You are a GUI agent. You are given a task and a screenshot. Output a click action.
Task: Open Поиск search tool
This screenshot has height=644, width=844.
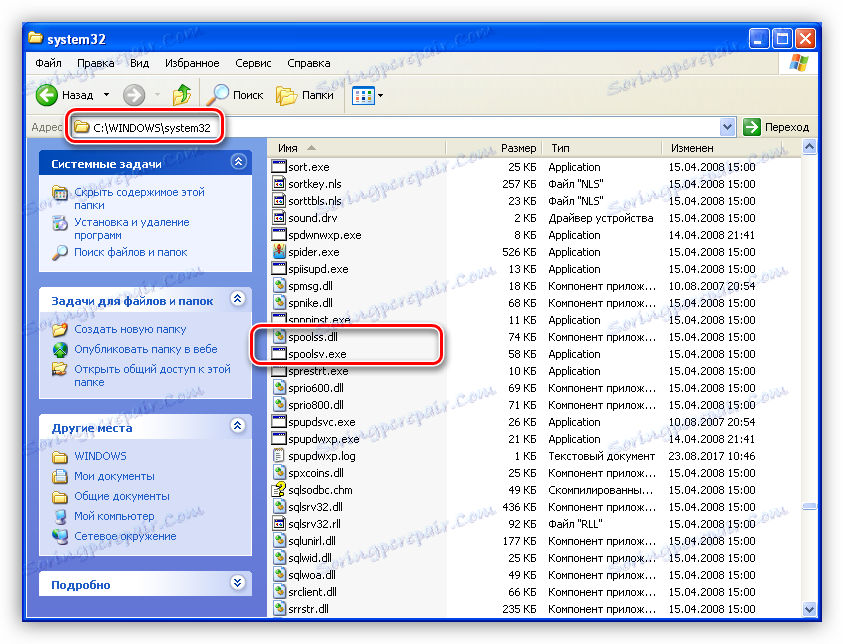click(235, 95)
